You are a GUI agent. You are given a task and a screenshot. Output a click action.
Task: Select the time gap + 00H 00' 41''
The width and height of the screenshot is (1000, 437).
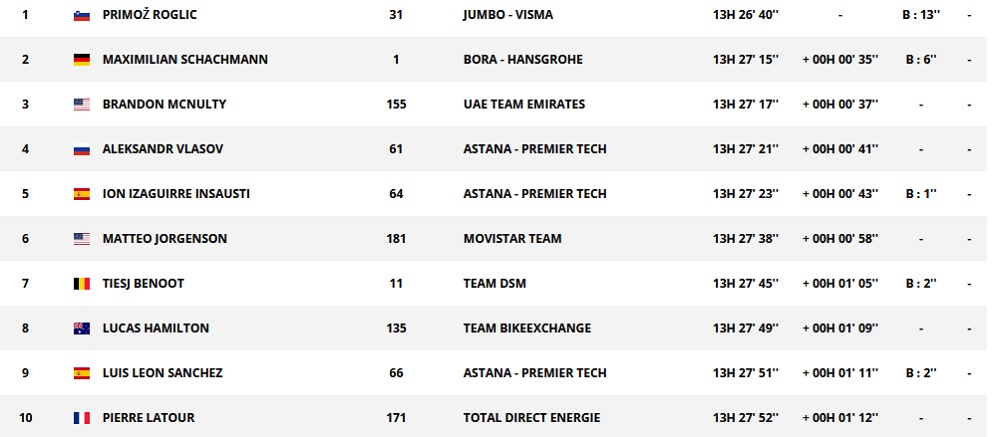pos(840,150)
